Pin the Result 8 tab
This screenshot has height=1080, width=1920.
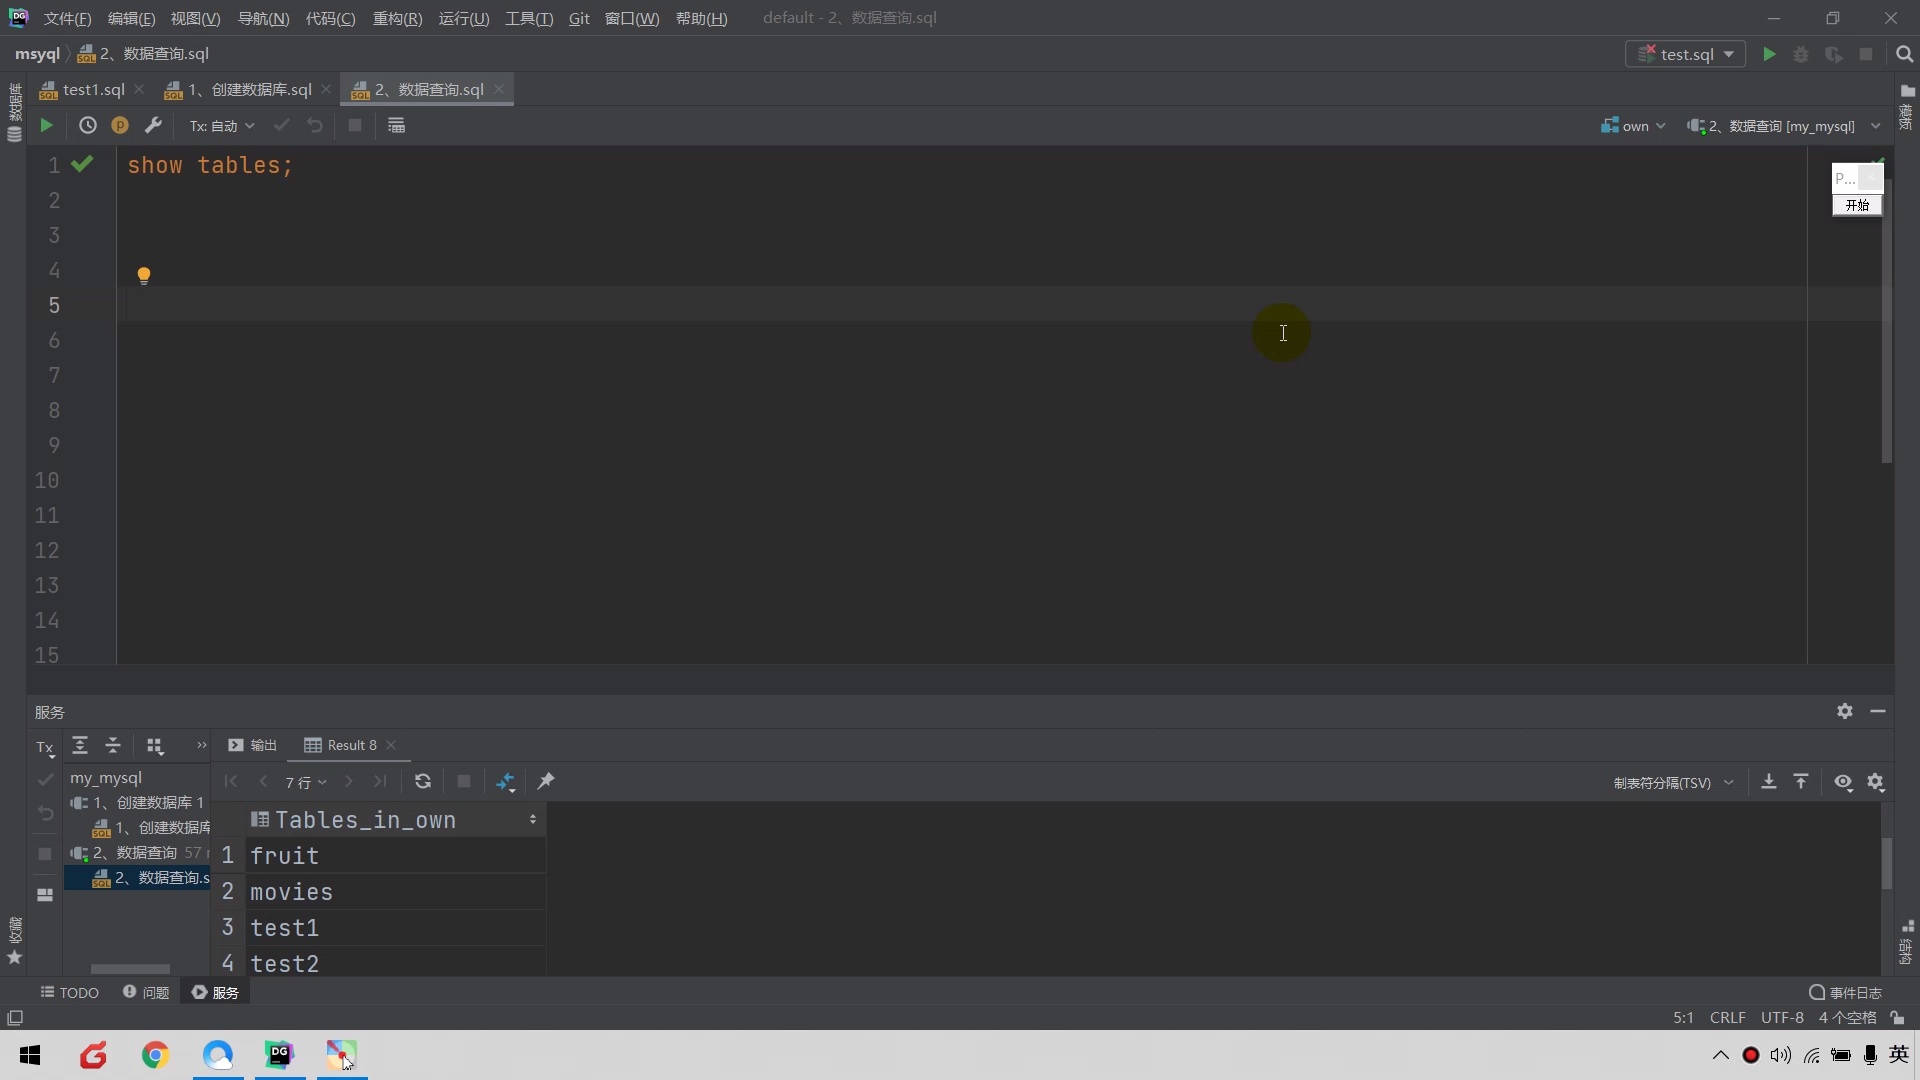coord(546,782)
